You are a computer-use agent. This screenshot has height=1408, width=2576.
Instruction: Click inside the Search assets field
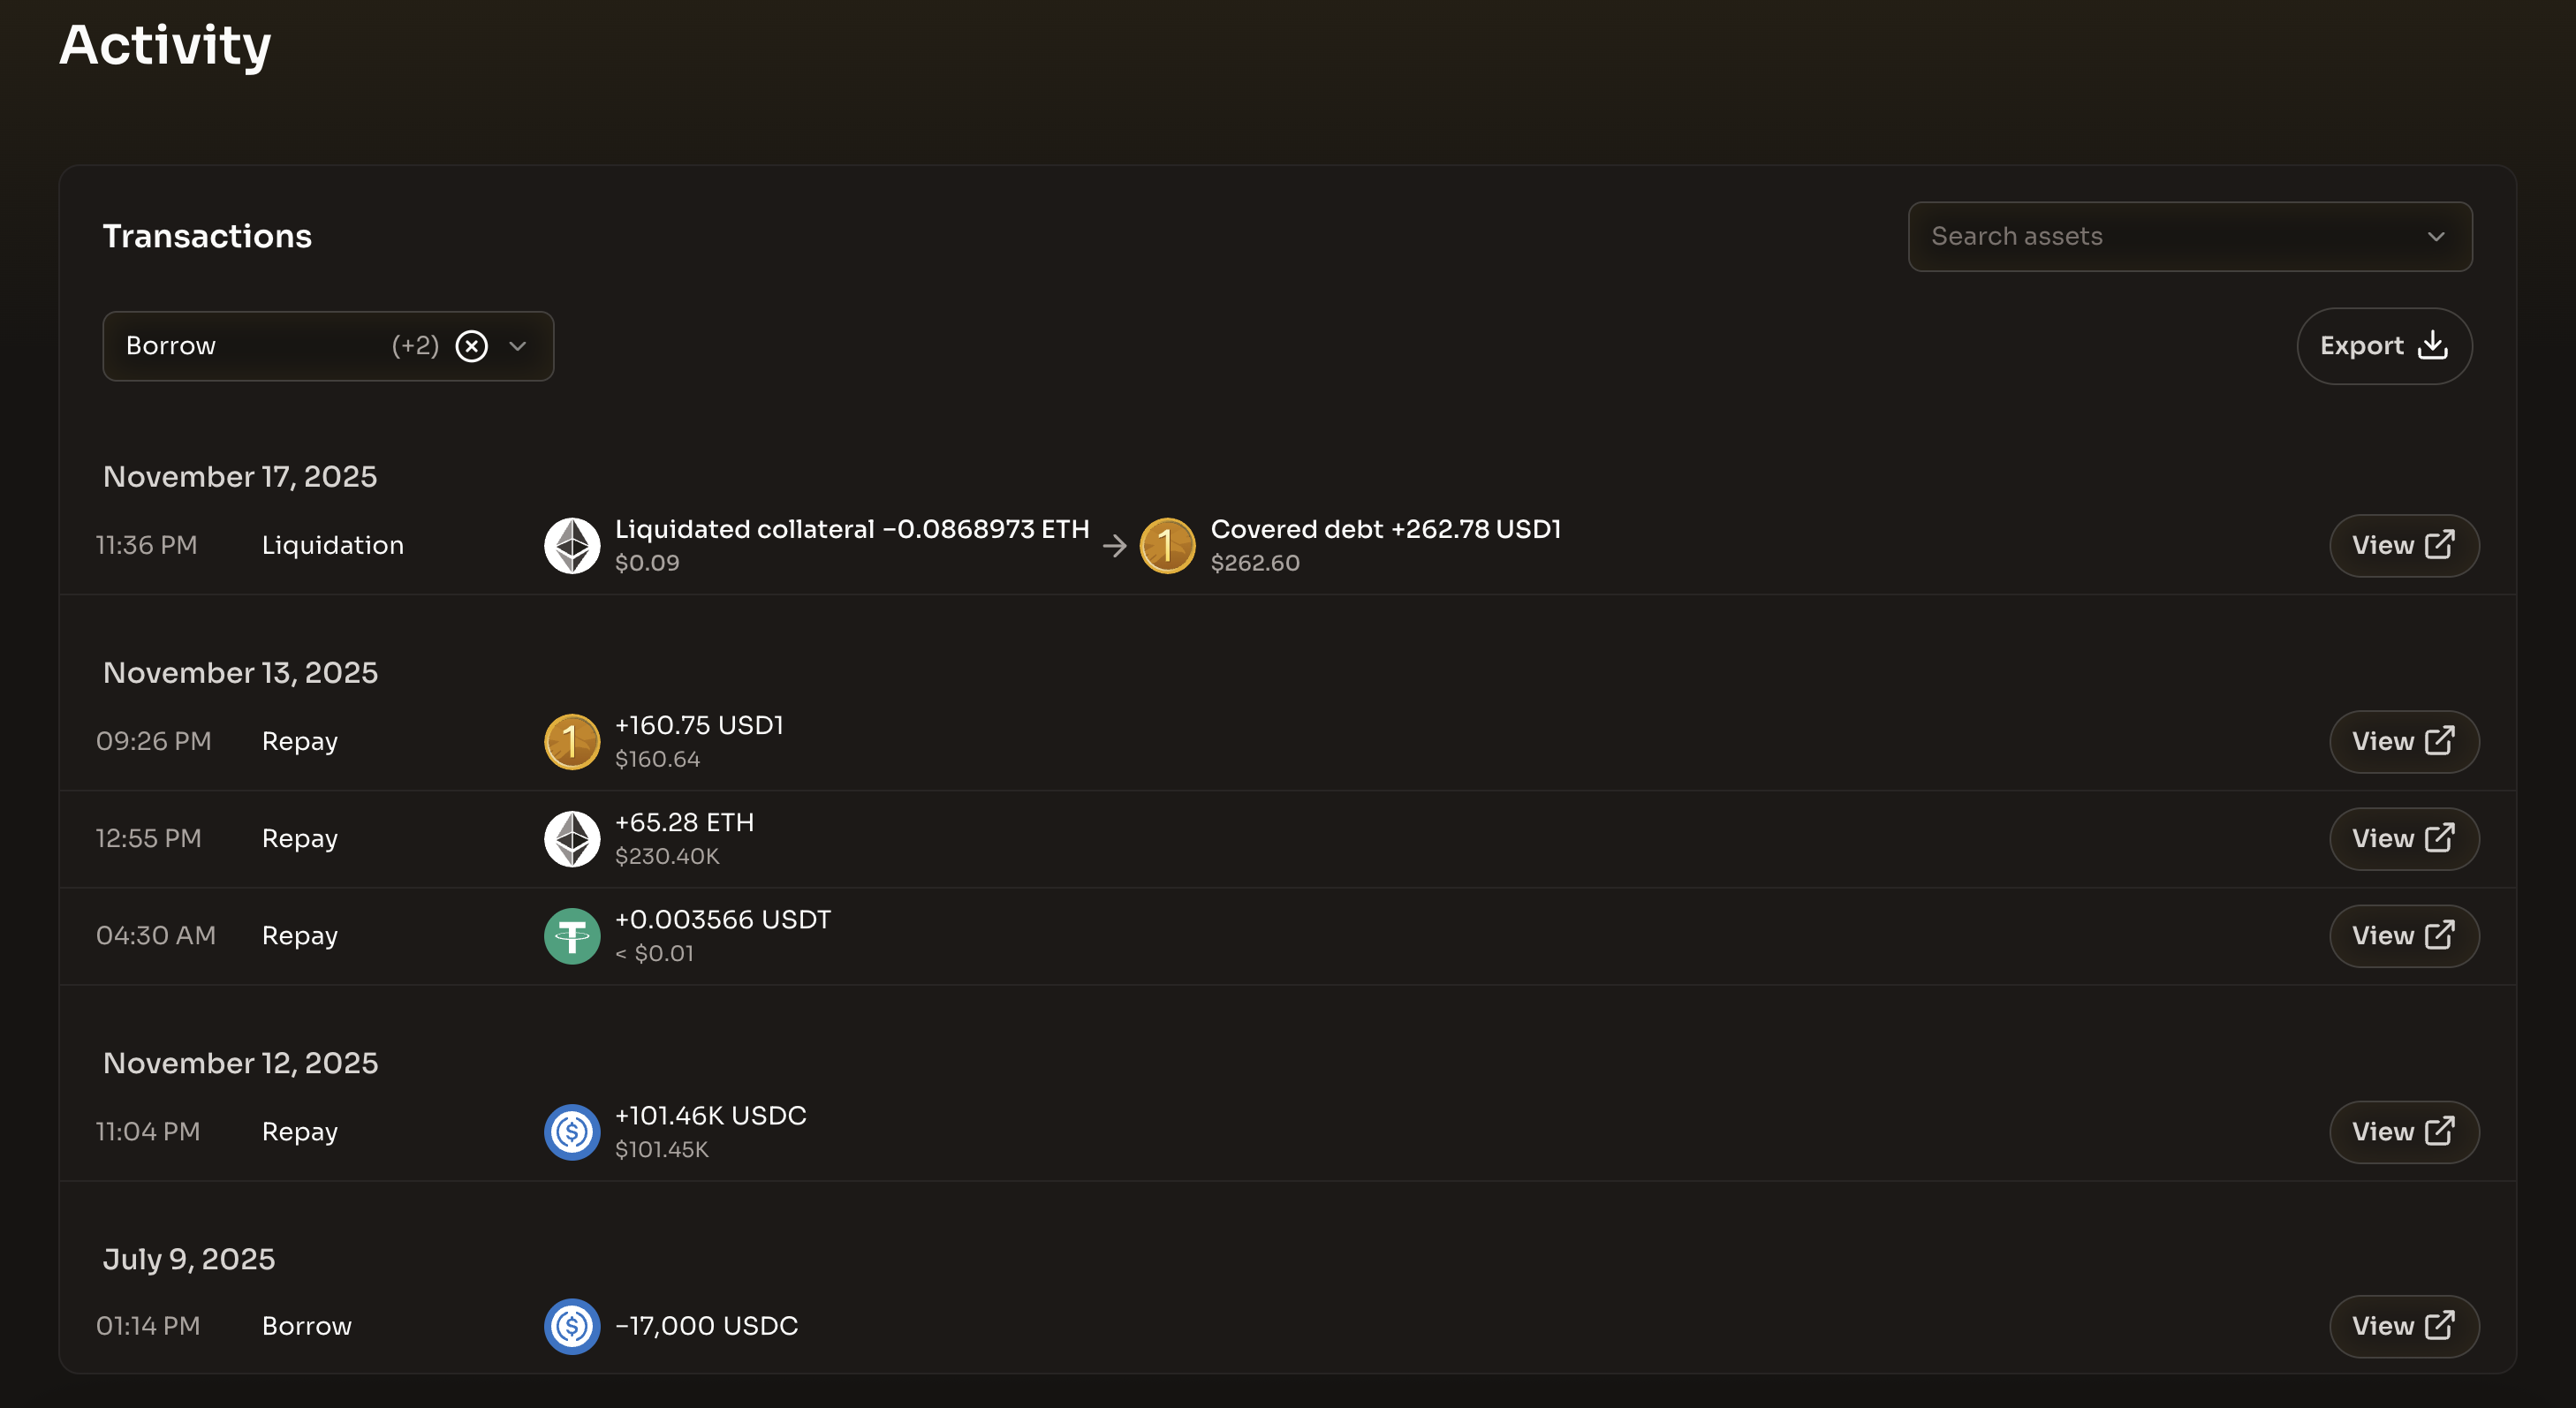2100,236
